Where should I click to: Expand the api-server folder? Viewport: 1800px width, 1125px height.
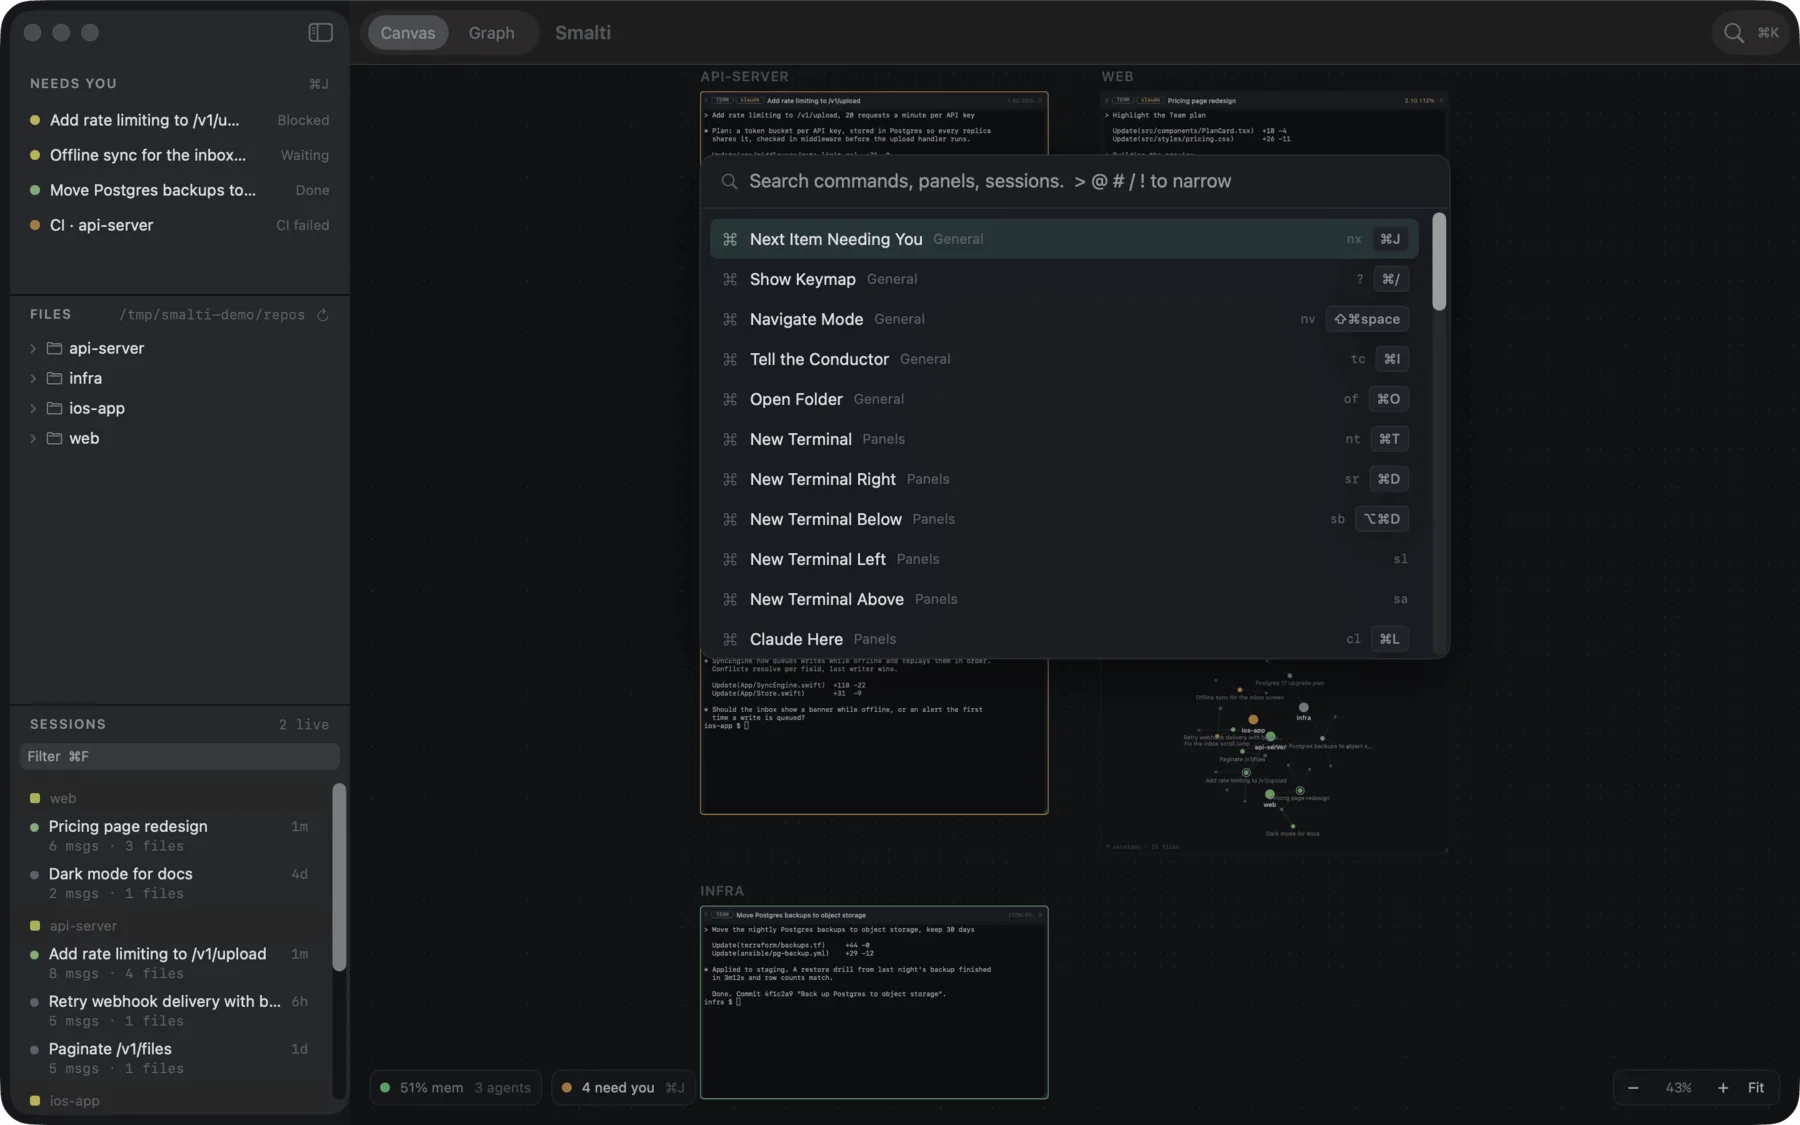[x=33, y=348]
